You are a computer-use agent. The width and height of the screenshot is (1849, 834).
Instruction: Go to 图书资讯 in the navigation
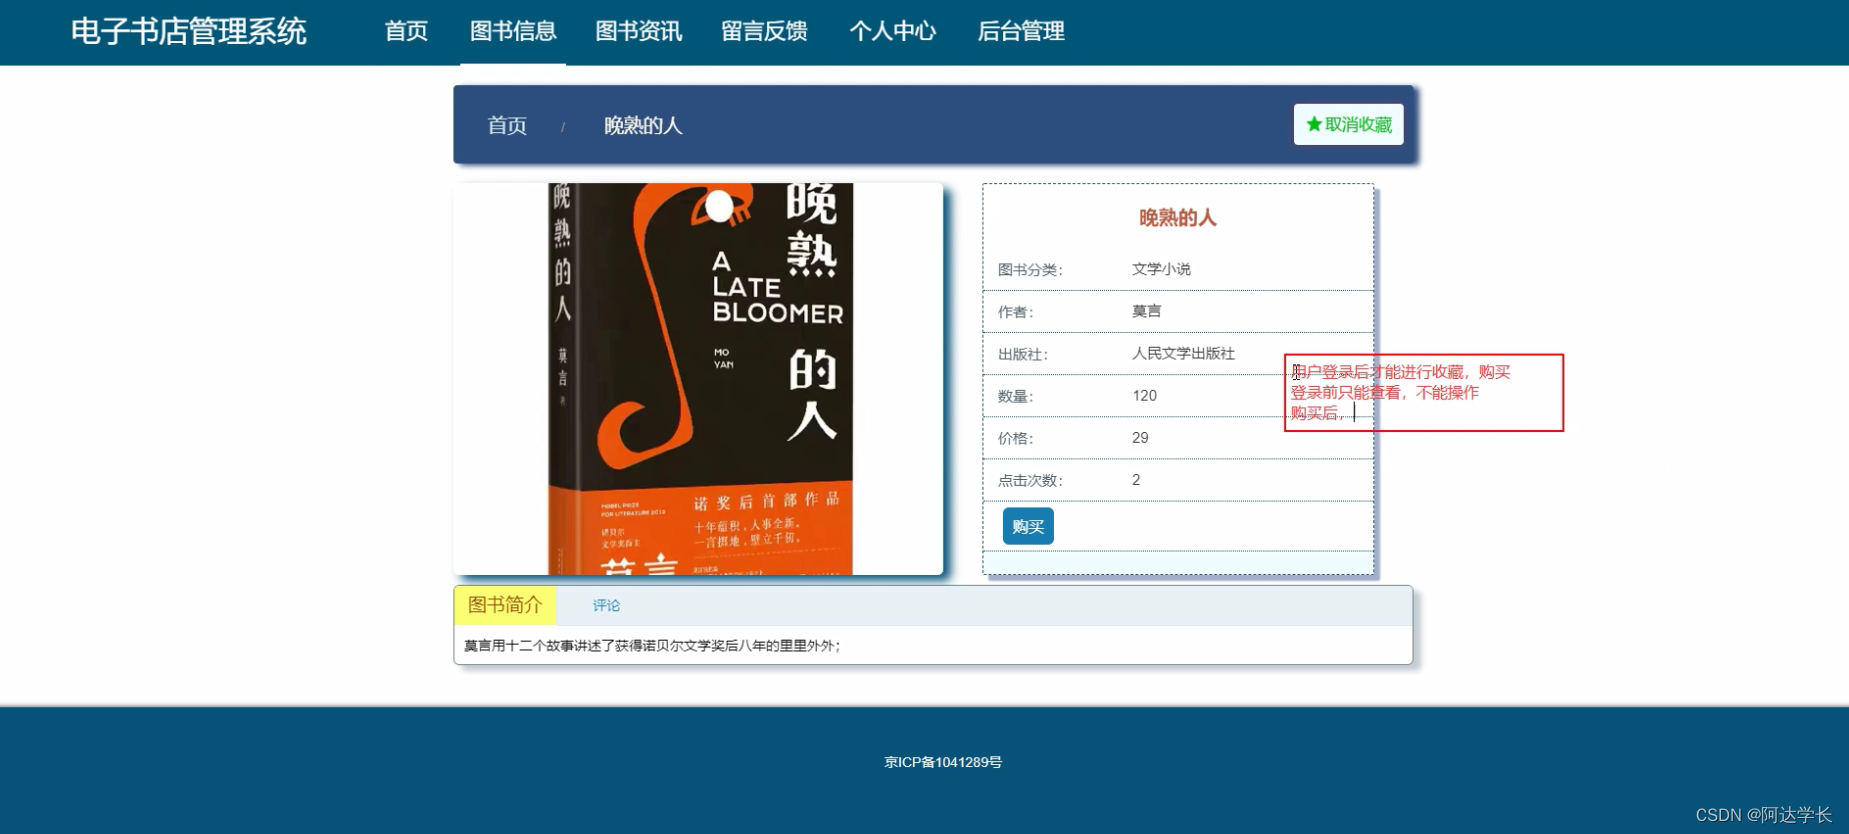pyautogui.click(x=639, y=32)
